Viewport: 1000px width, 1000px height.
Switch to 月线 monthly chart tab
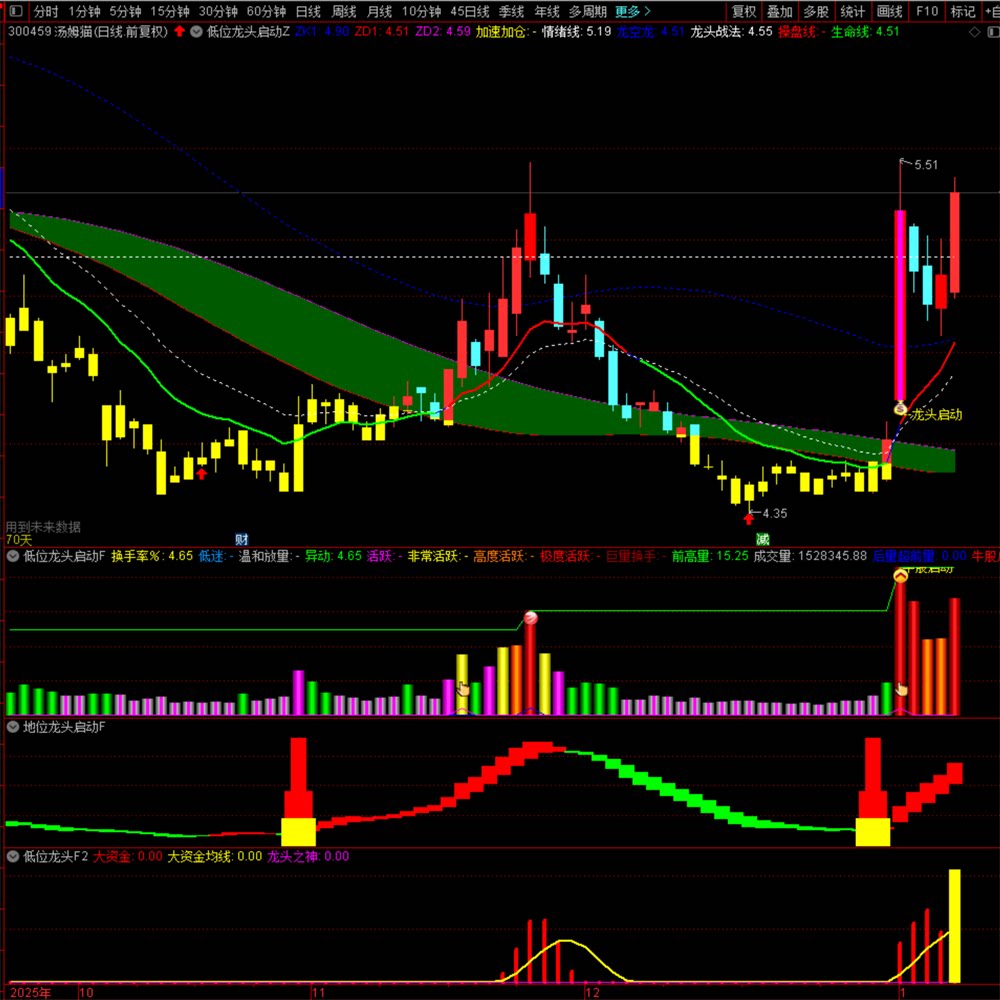point(379,11)
